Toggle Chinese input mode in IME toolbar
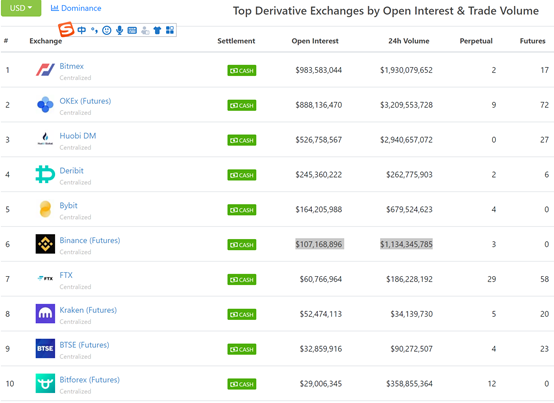Image resolution: width=554 pixels, height=403 pixels. (x=82, y=30)
